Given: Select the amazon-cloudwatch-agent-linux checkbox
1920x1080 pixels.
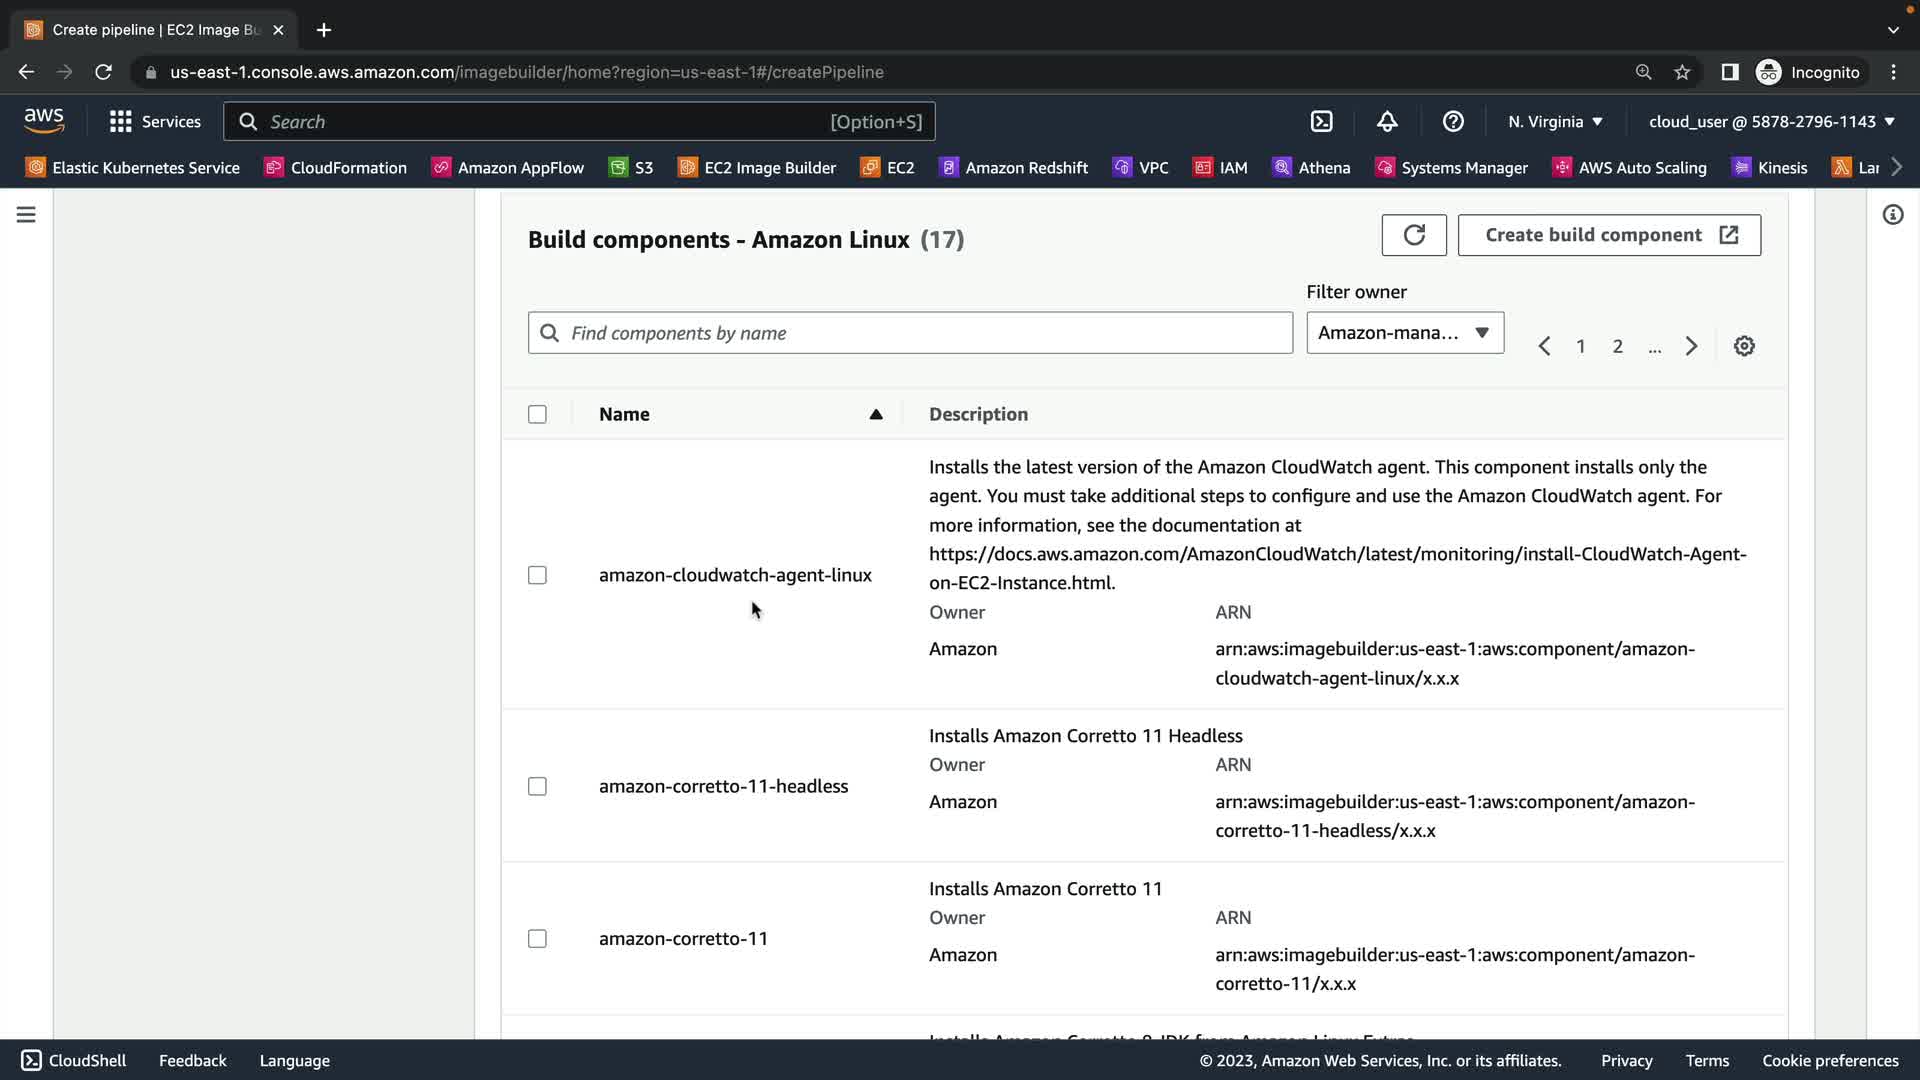Looking at the screenshot, I should click(537, 575).
